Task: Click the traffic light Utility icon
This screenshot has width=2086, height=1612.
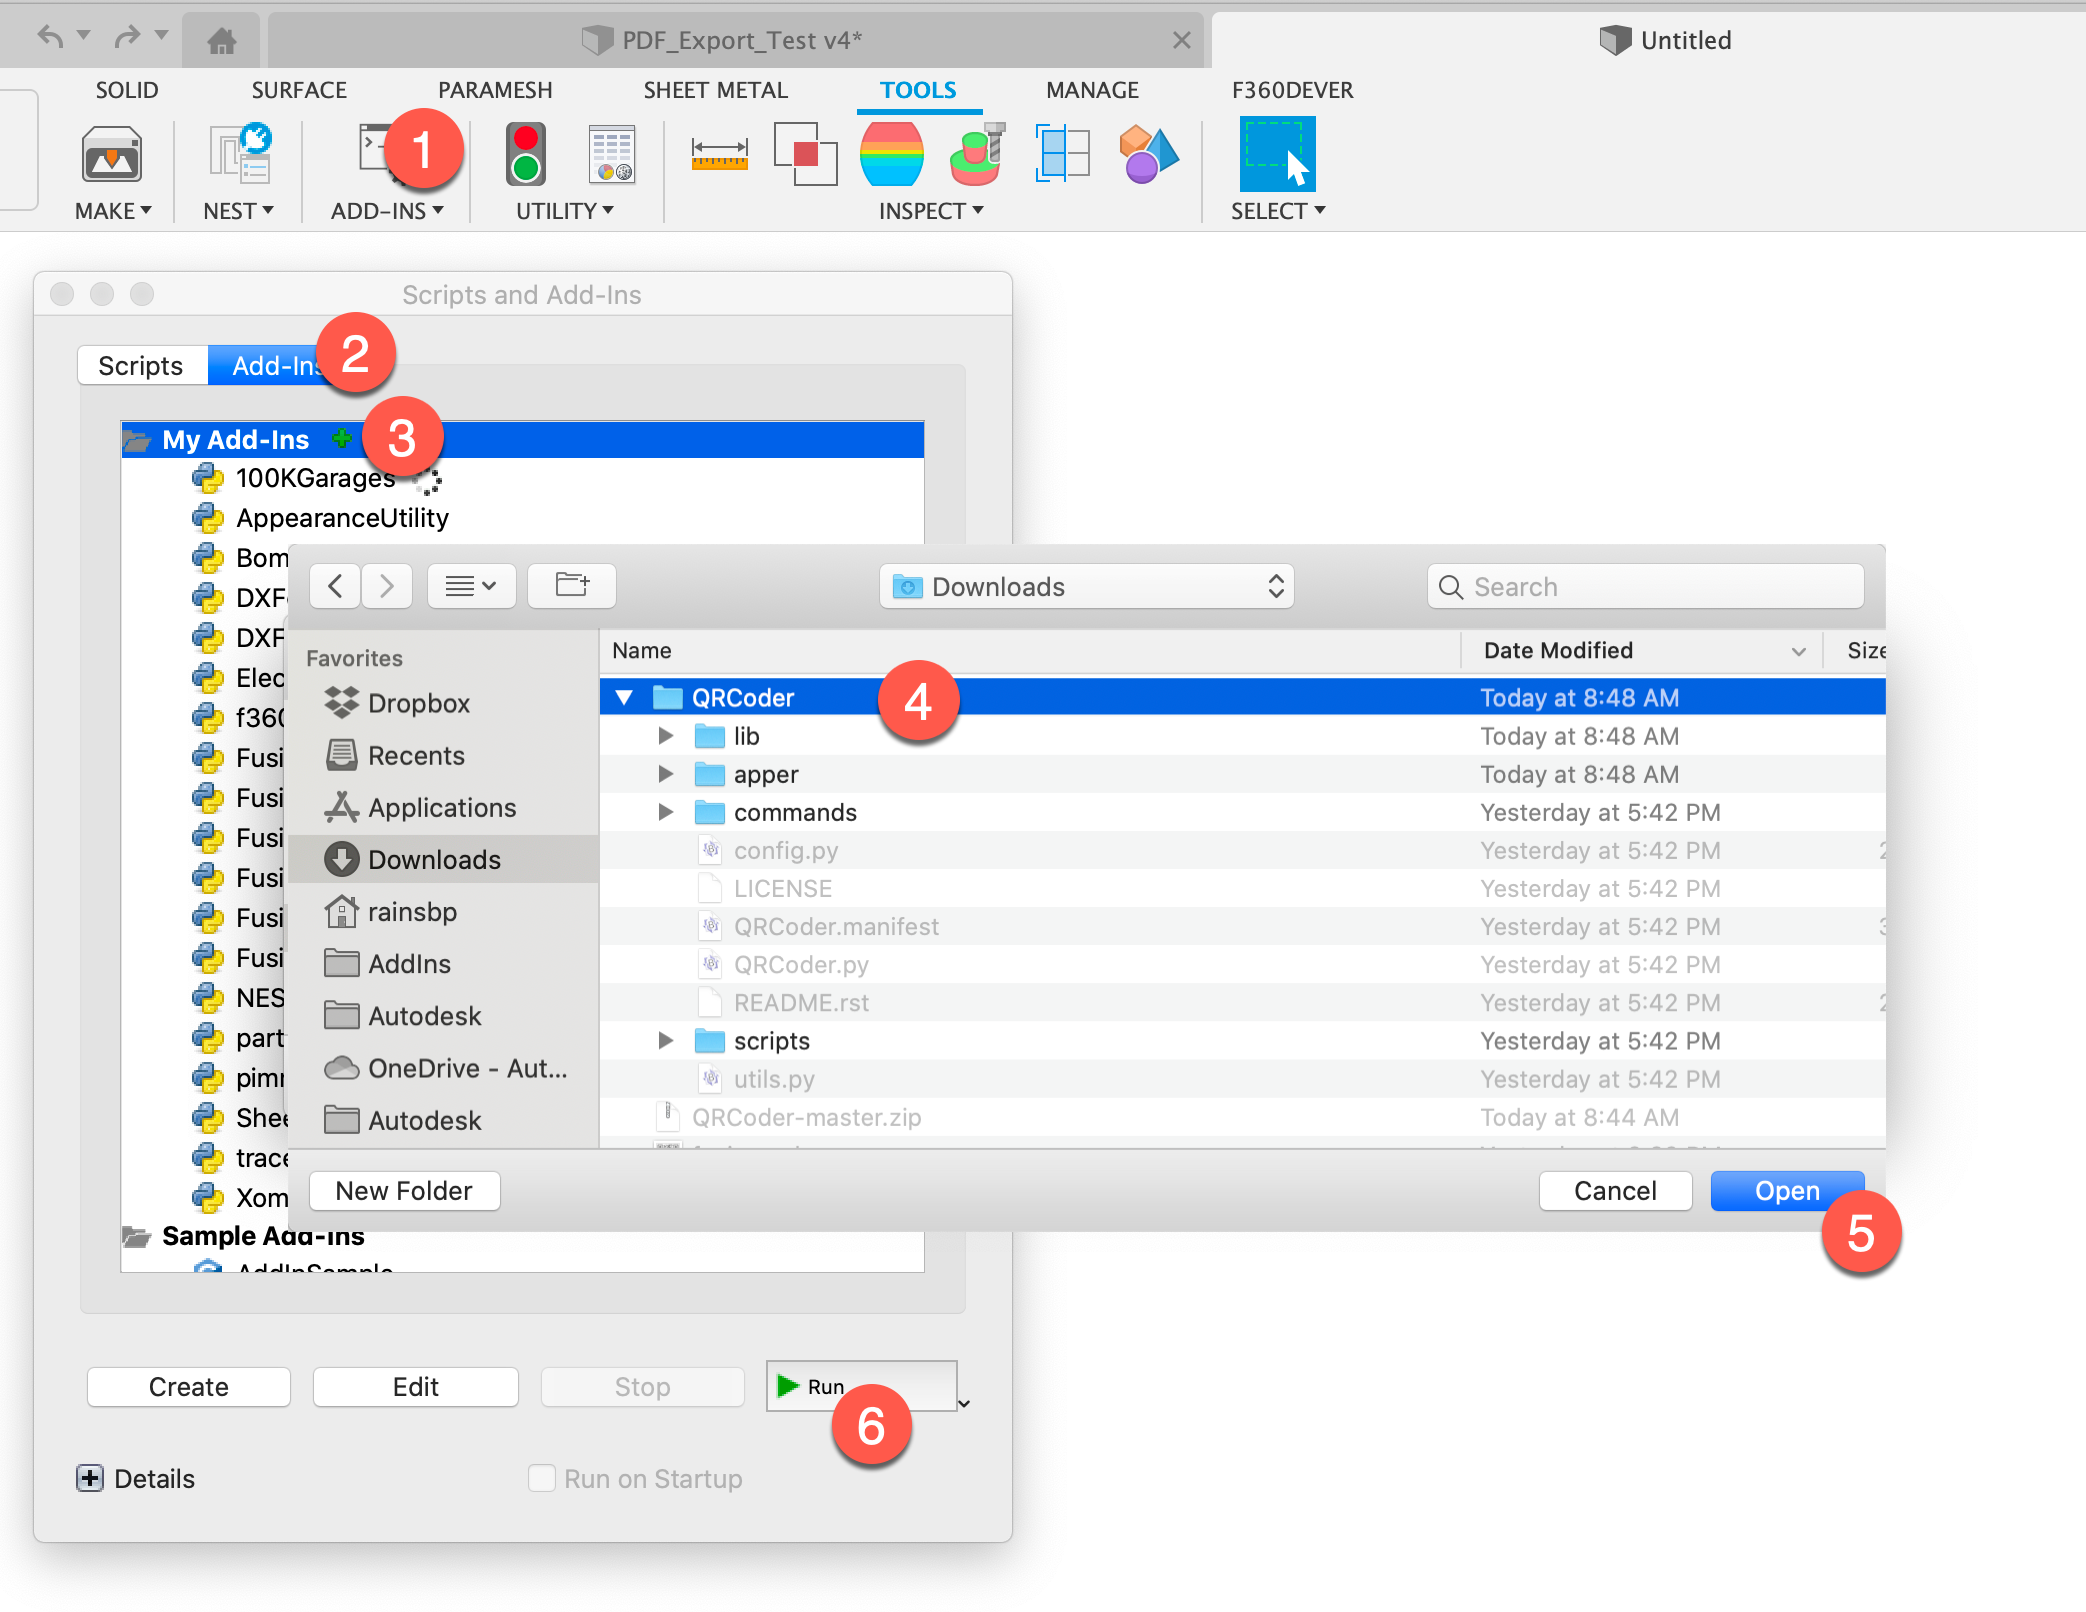Action: point(525,155)
